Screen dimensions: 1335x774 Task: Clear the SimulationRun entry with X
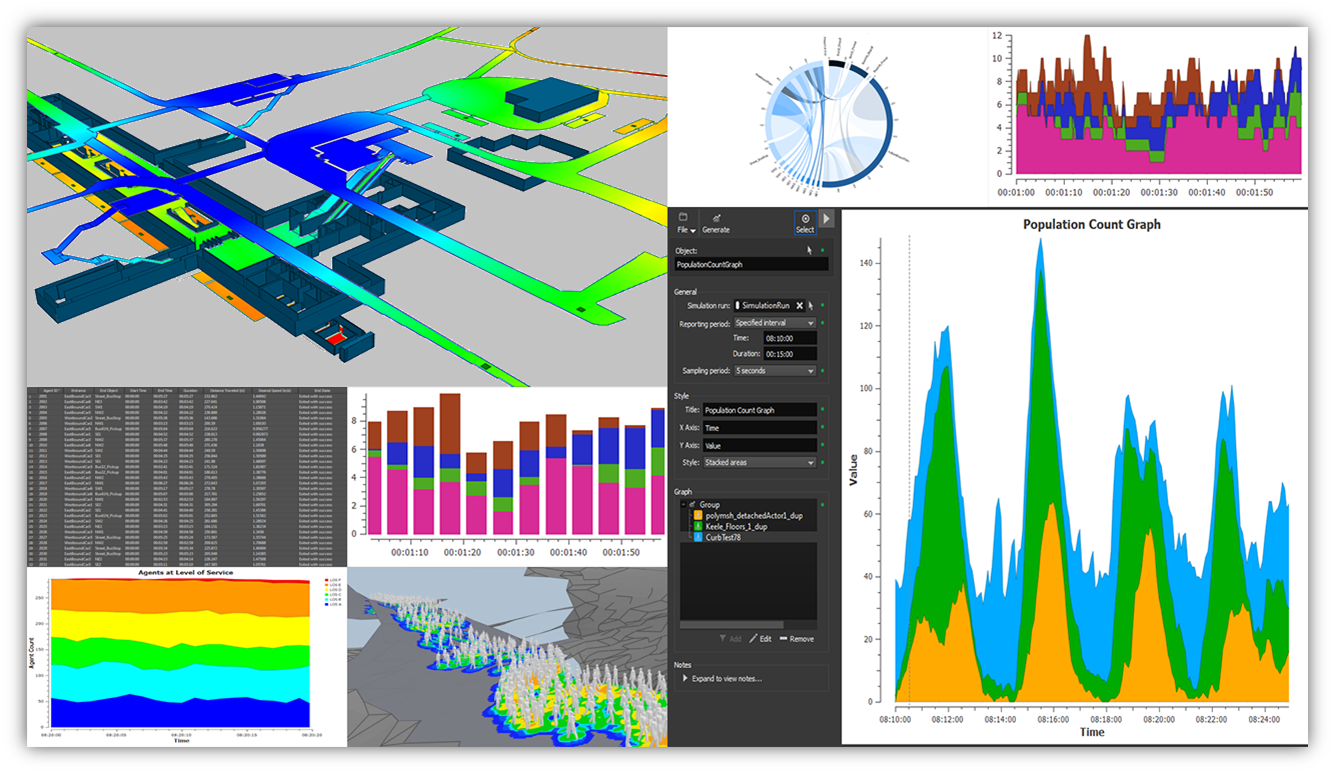(x=800, y=305)
